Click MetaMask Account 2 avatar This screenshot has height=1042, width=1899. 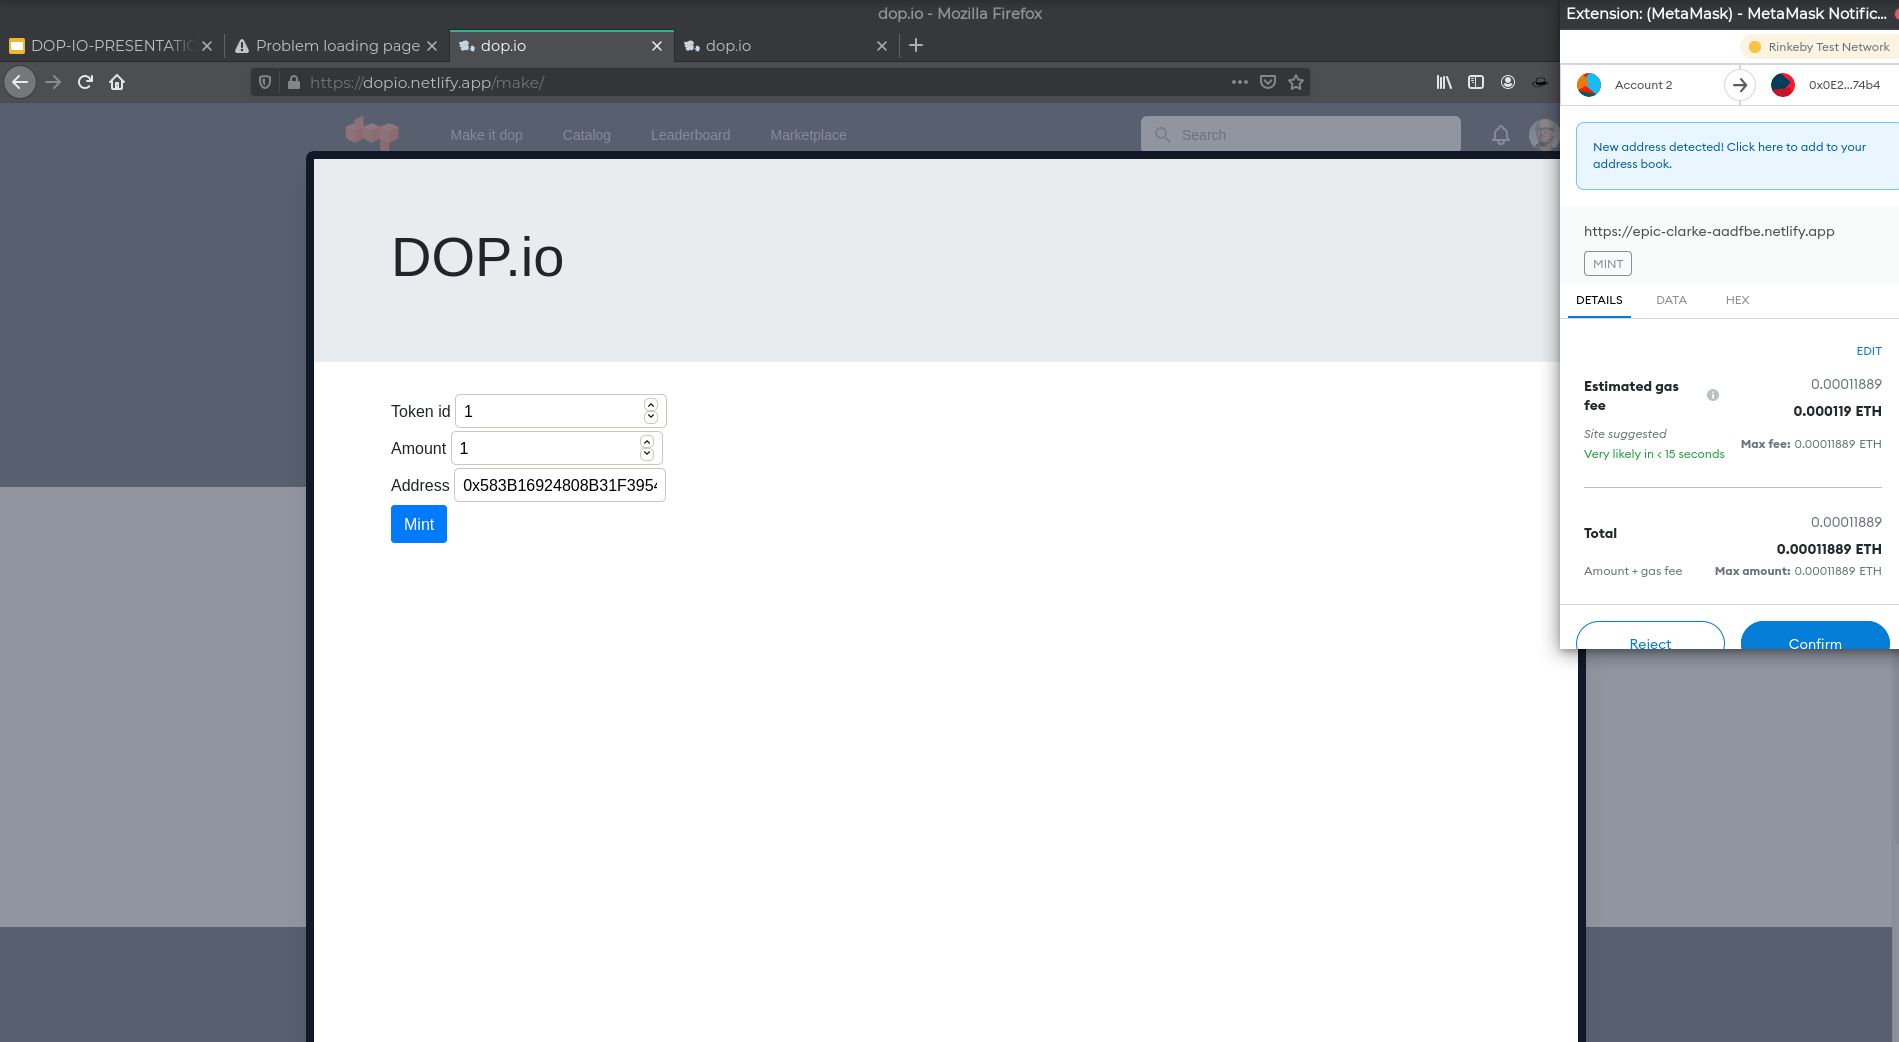(1589, 85)
